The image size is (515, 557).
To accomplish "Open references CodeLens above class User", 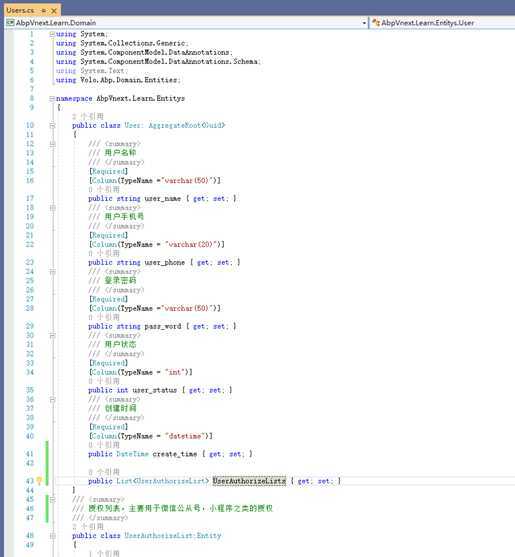I will point(88,116).
